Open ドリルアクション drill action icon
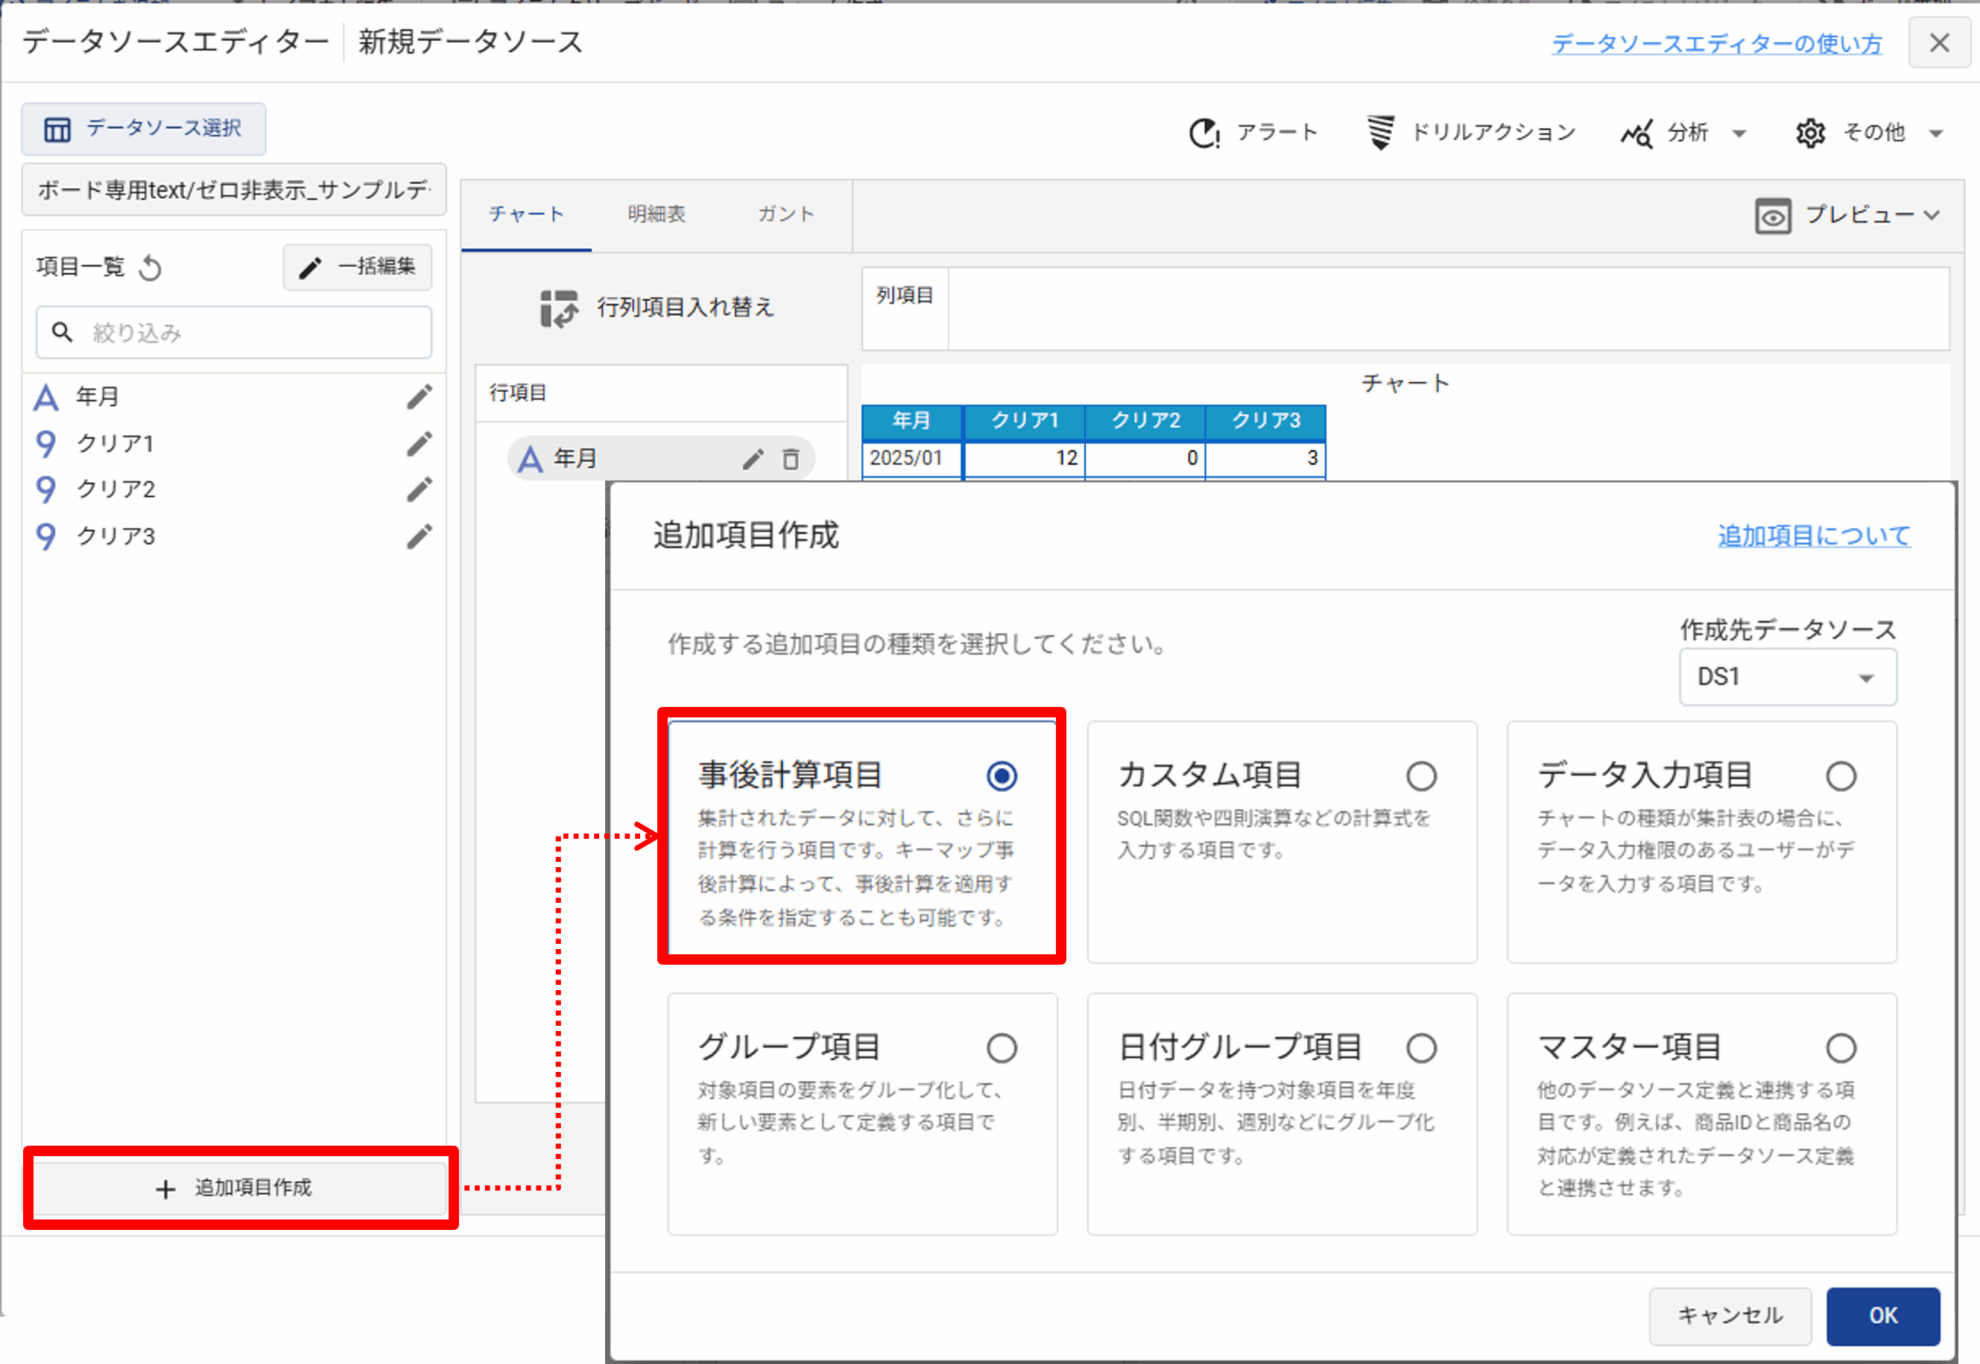This screenshot has height=1364, width=1980. click(x=1380, y=132)
